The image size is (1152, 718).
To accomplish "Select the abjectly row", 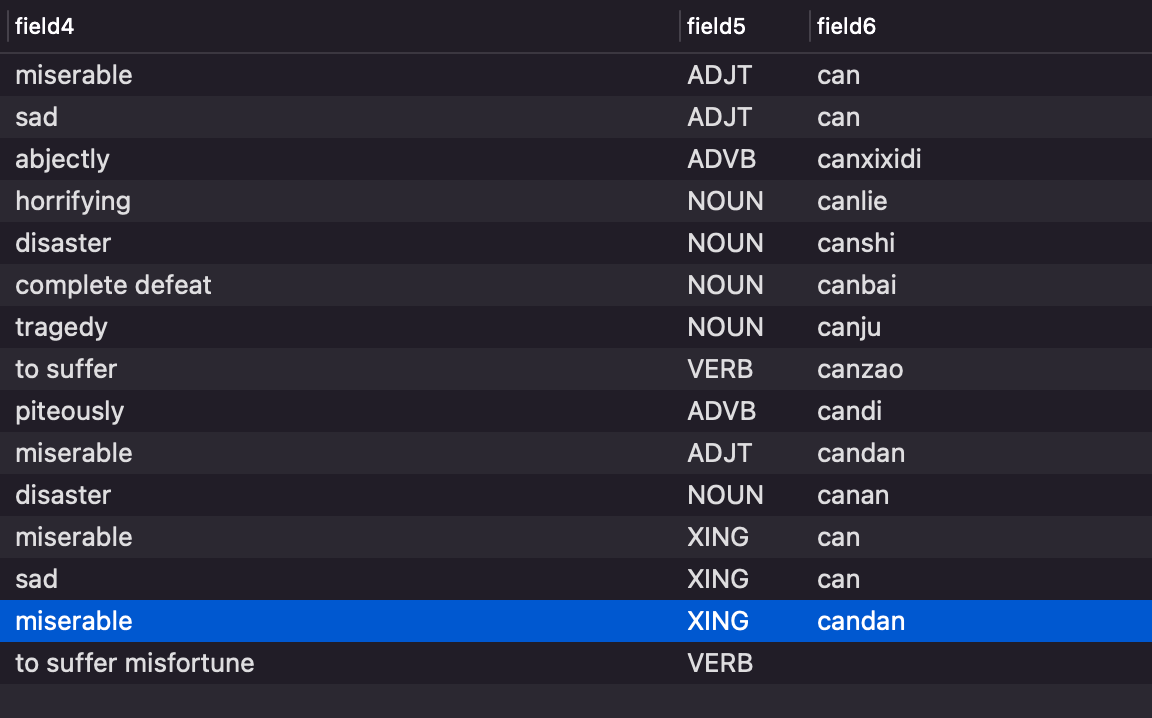I will [x=576, y=159].
